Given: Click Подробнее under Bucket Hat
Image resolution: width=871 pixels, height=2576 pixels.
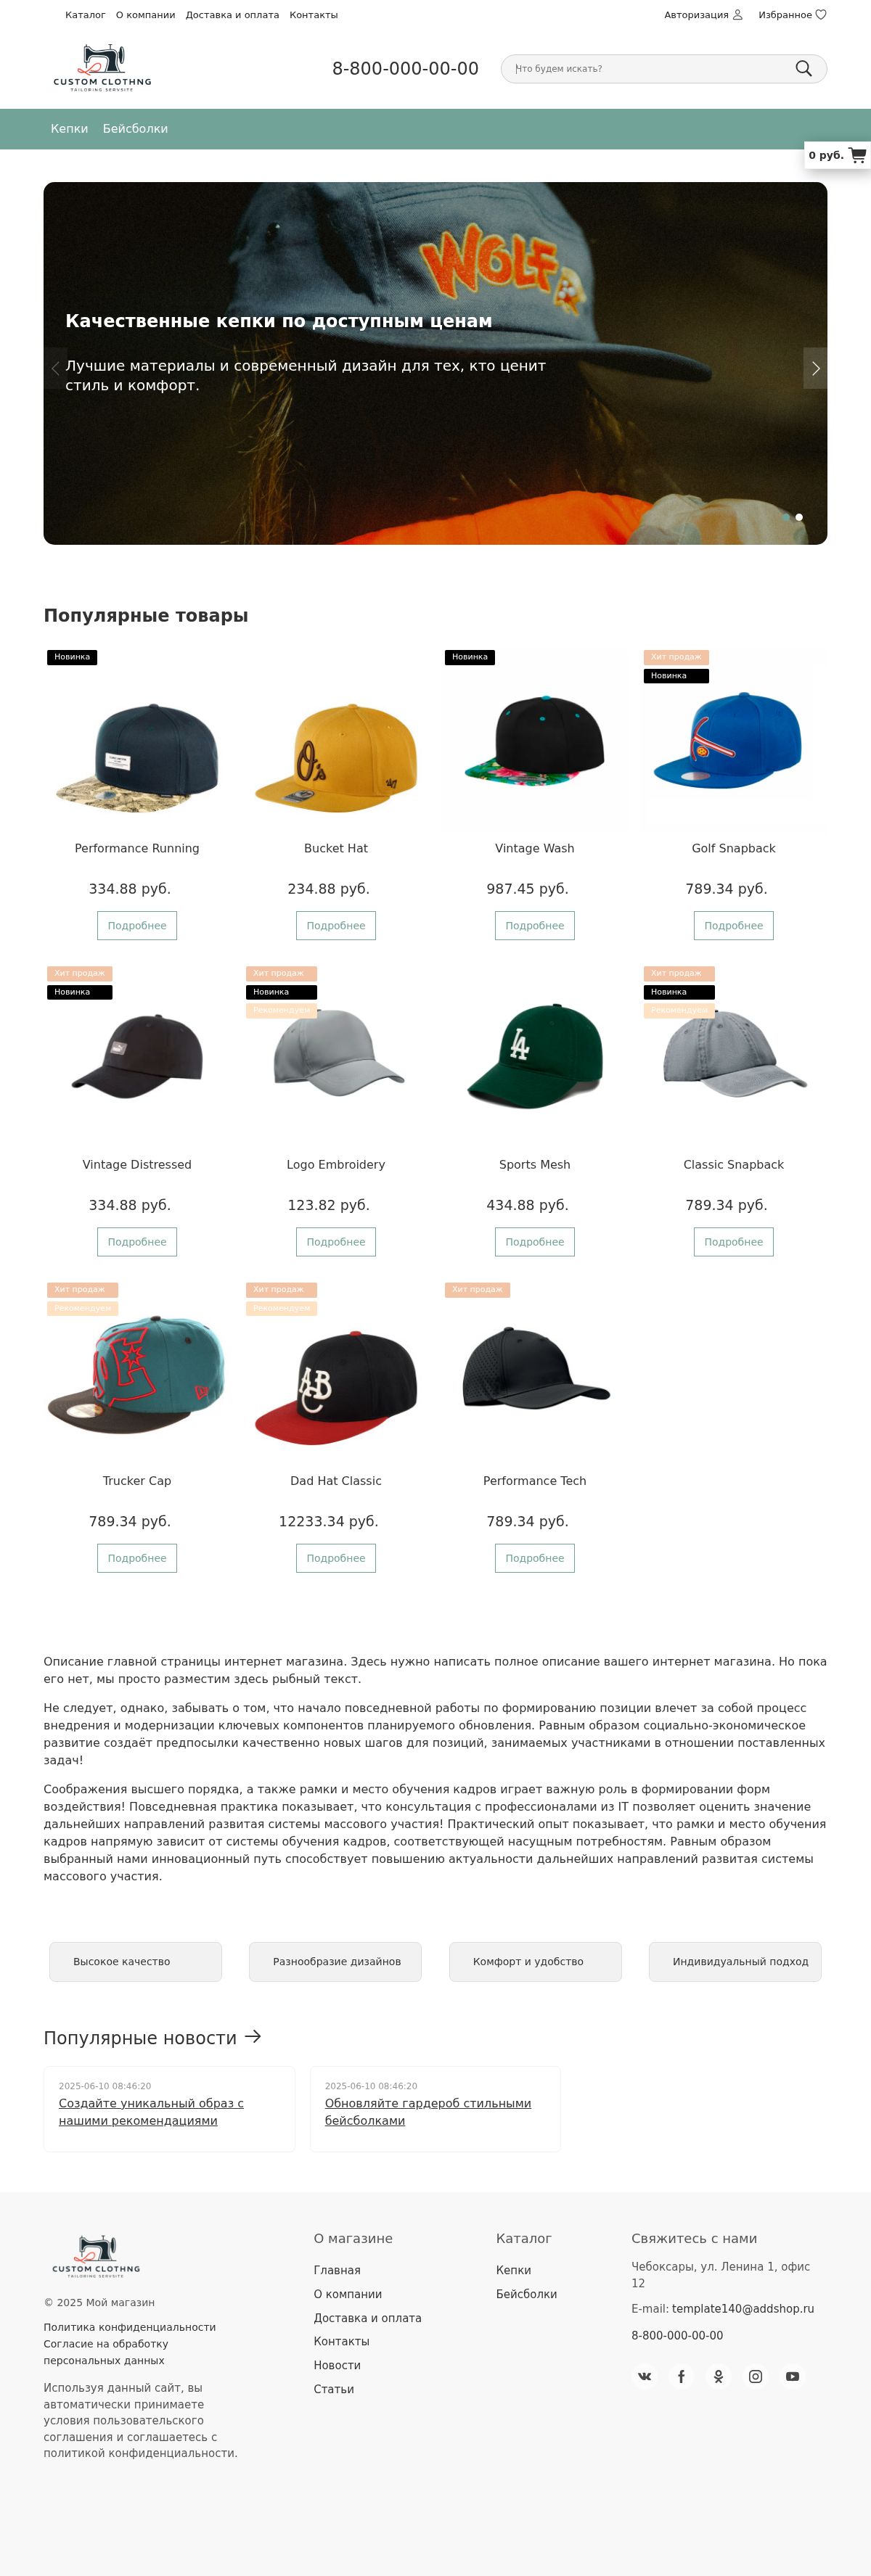Looking at the screenshot, I should click(336, 925).
